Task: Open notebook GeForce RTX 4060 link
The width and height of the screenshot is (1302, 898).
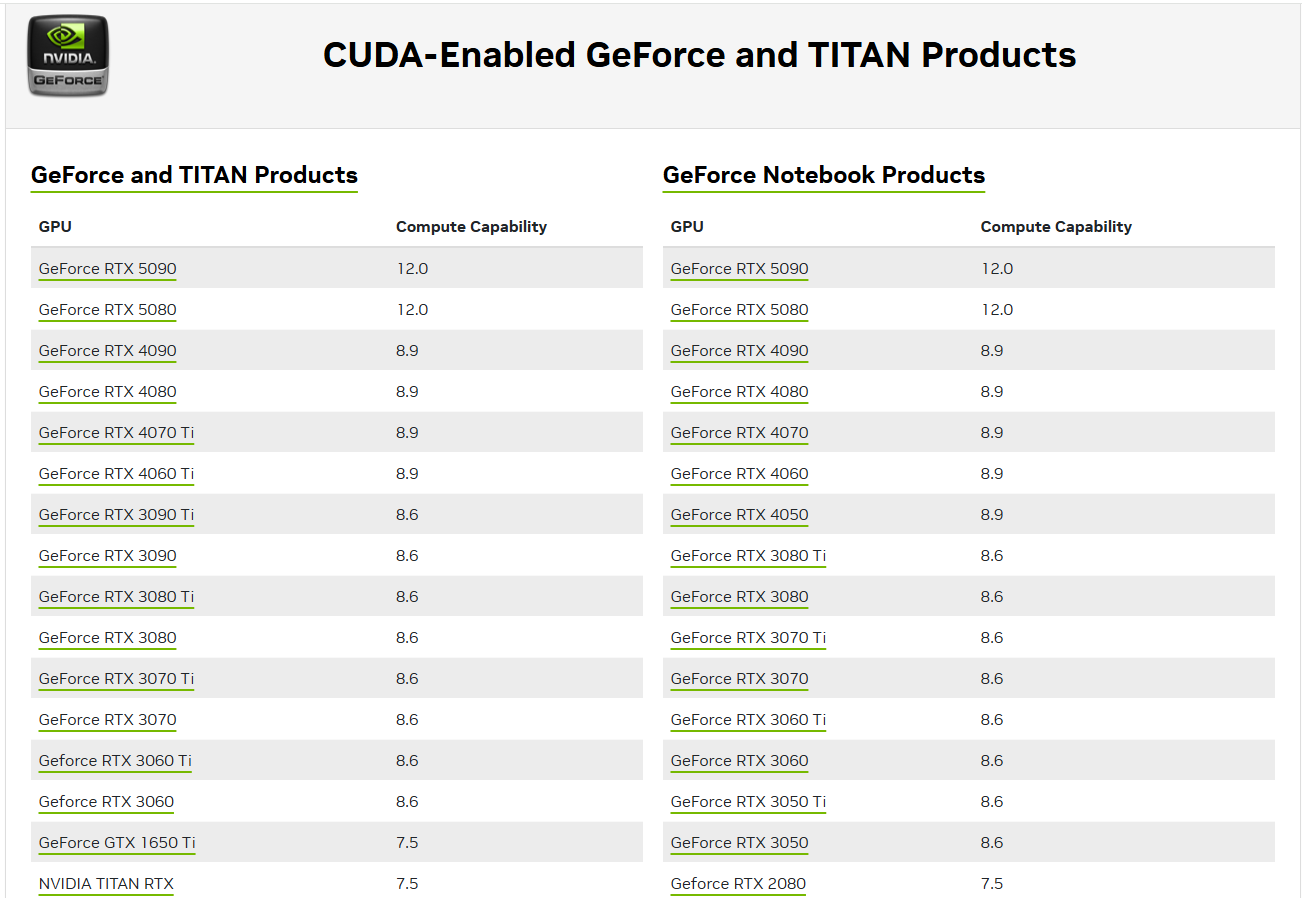Action: click(739, 473)
